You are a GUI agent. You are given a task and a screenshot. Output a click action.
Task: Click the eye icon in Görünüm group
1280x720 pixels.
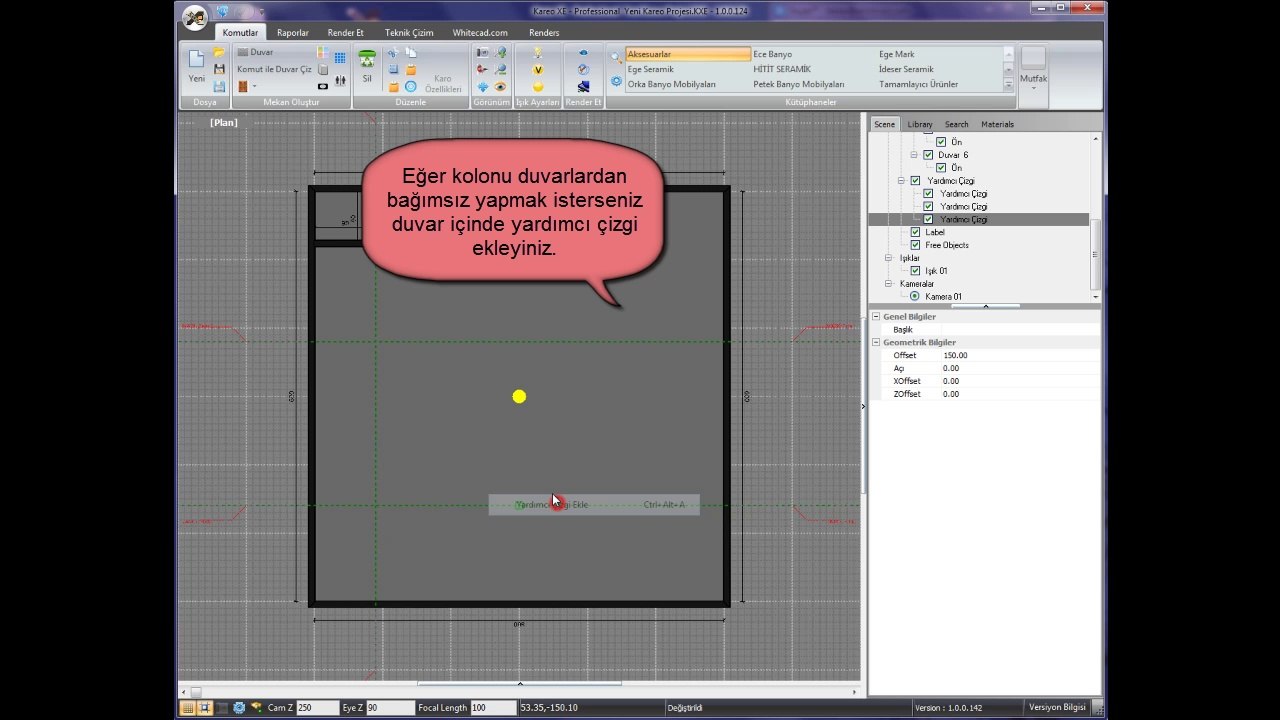tap(500, 87)
